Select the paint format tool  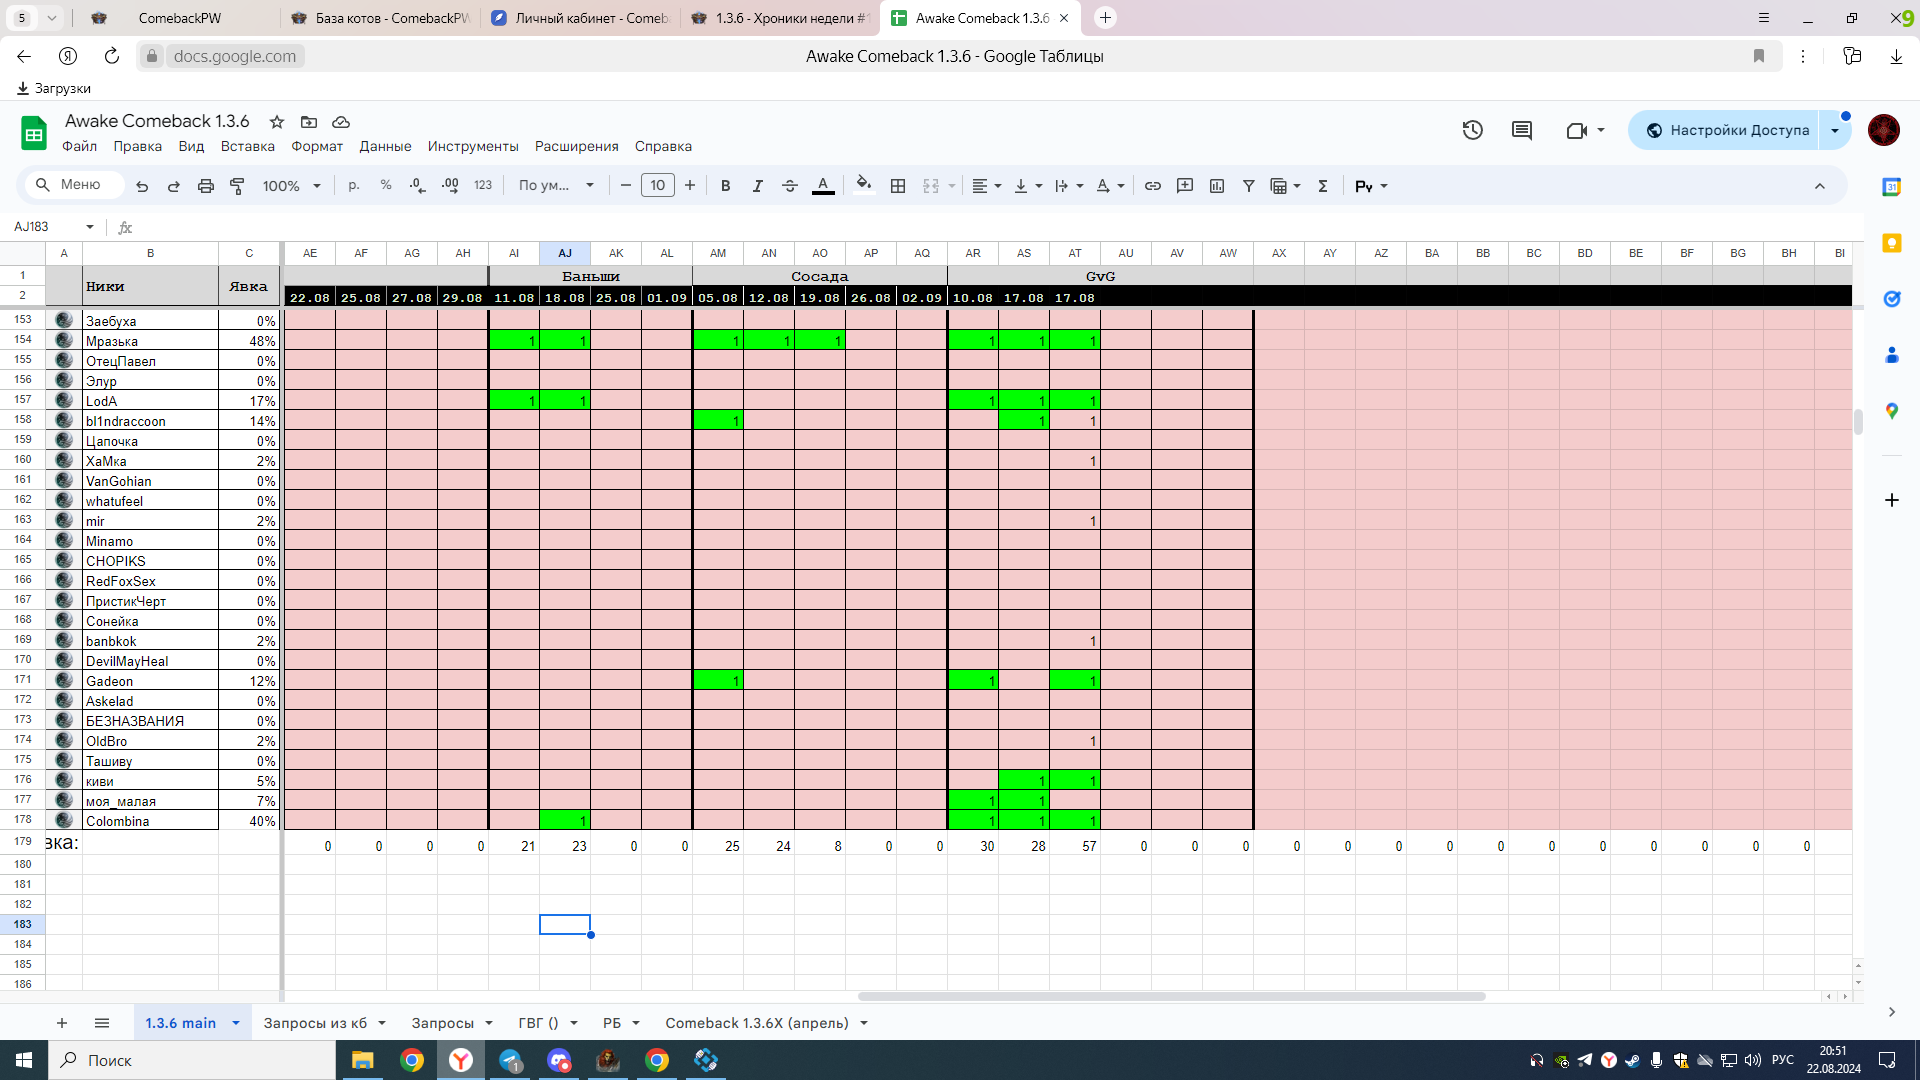(237, 186)
